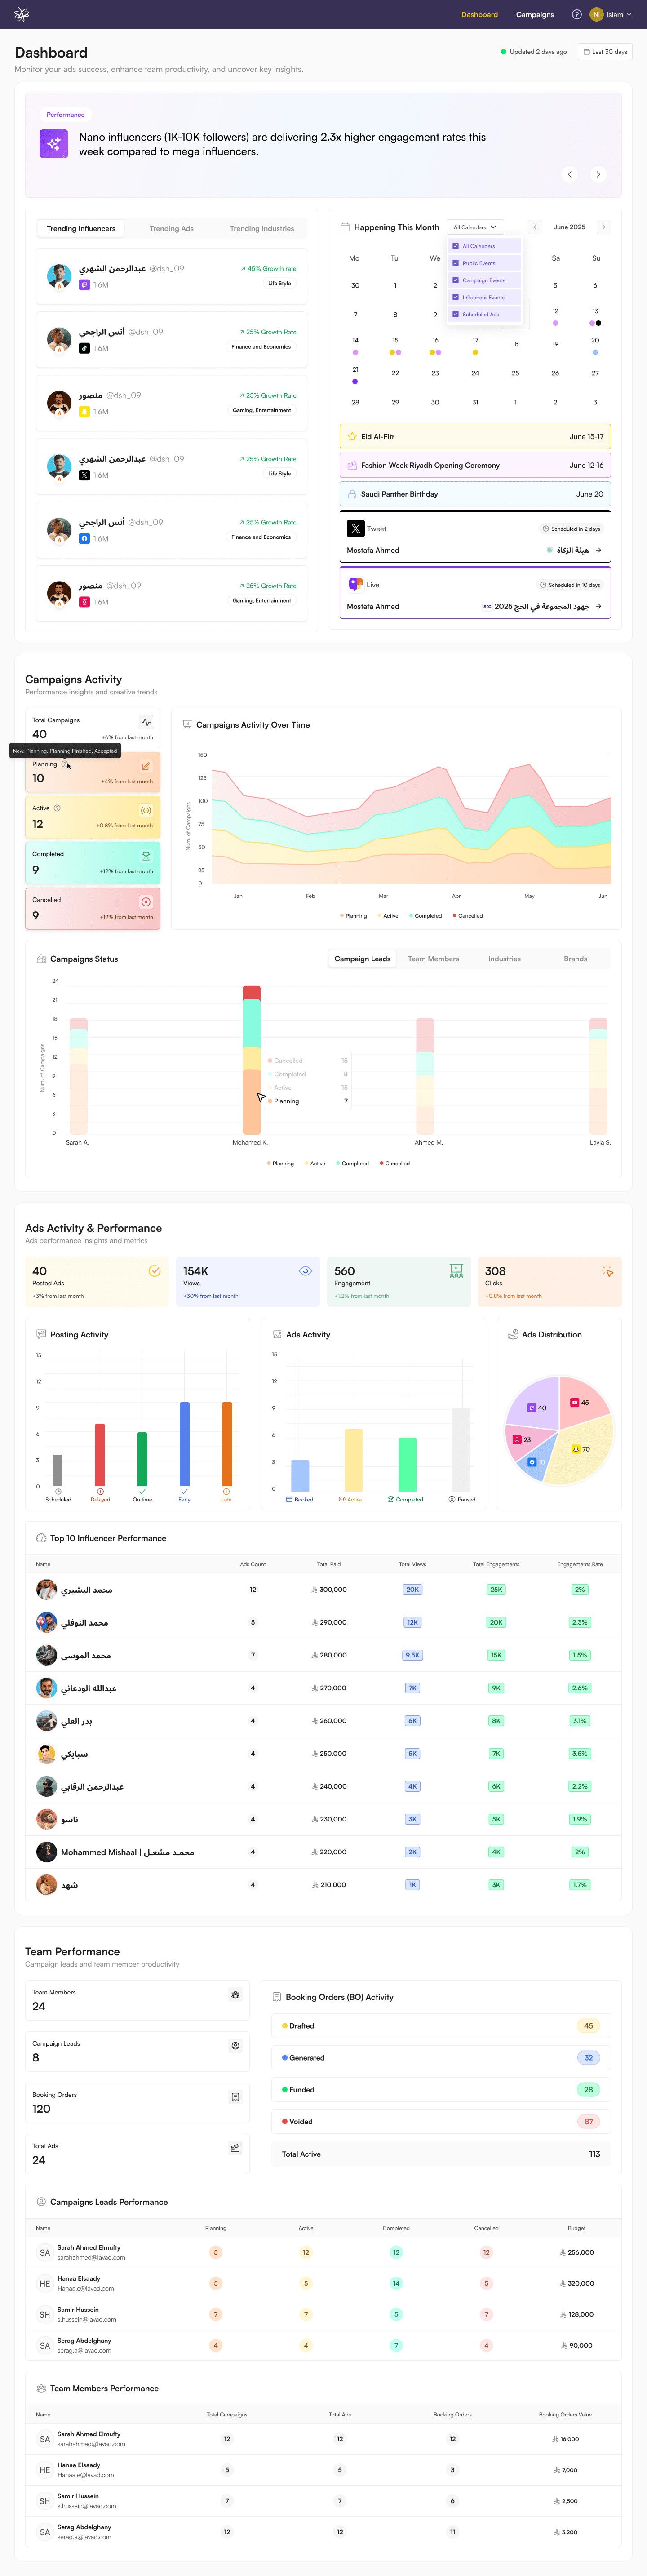
Task: Open the Islam user account menu
Action: pos(611,14)
